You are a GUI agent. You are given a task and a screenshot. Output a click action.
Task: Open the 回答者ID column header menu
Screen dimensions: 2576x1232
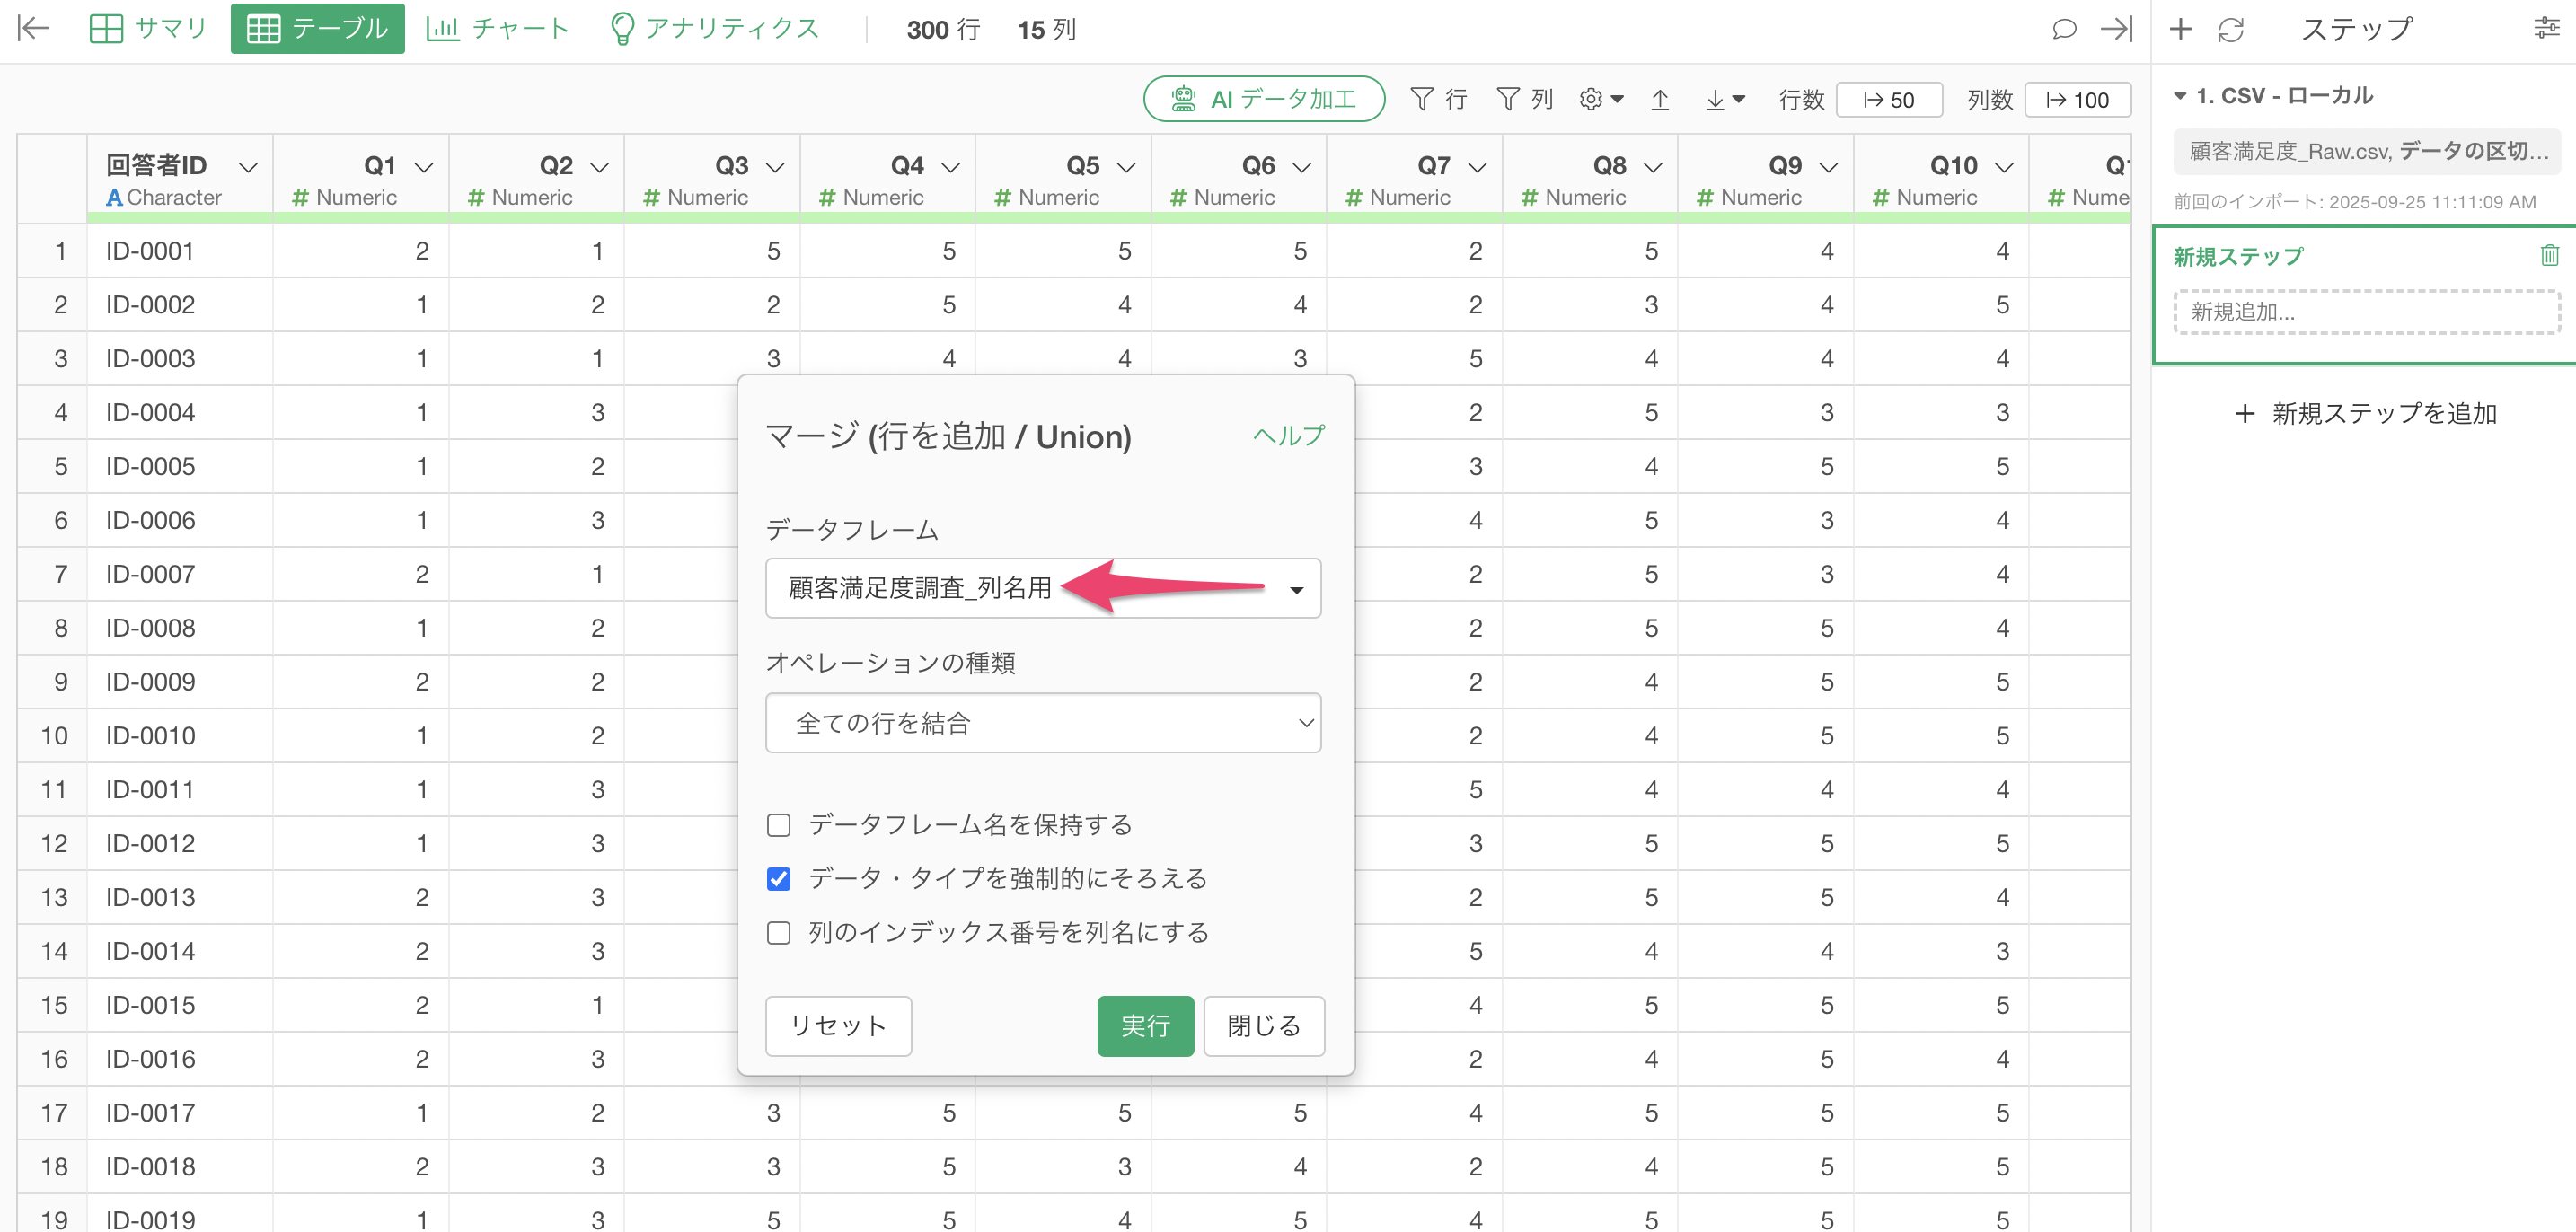pyautogui.click(x=248, y=167)
